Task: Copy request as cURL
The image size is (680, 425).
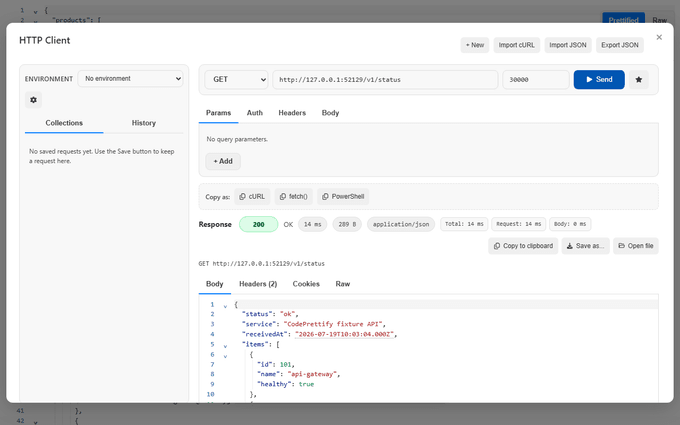Action: pyautogui.click(x=252, y=196)
